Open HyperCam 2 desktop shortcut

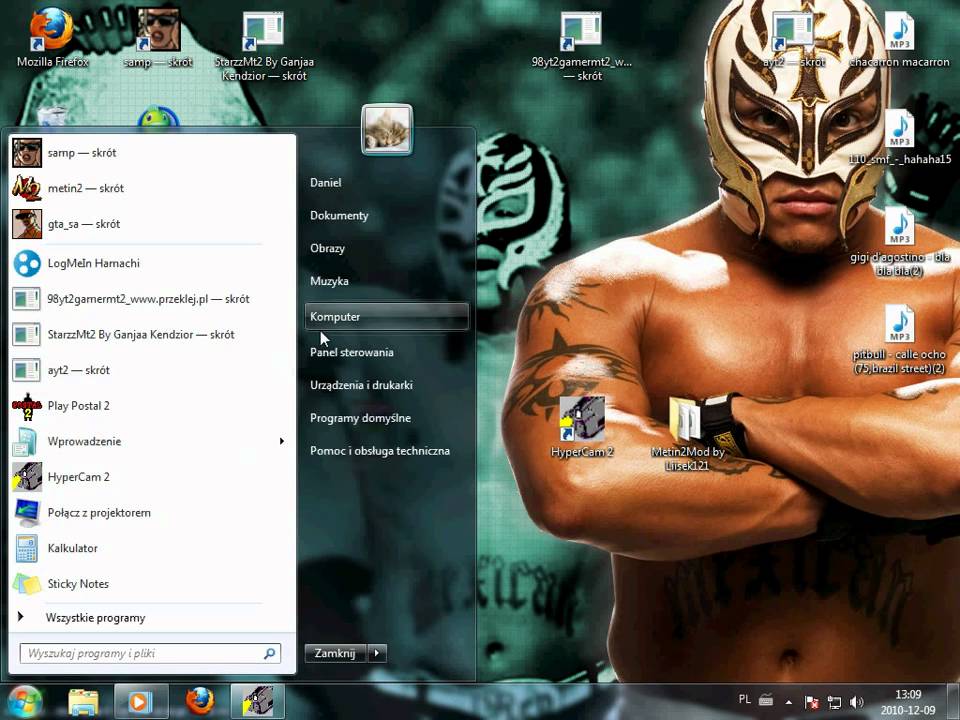pos(582,427)
